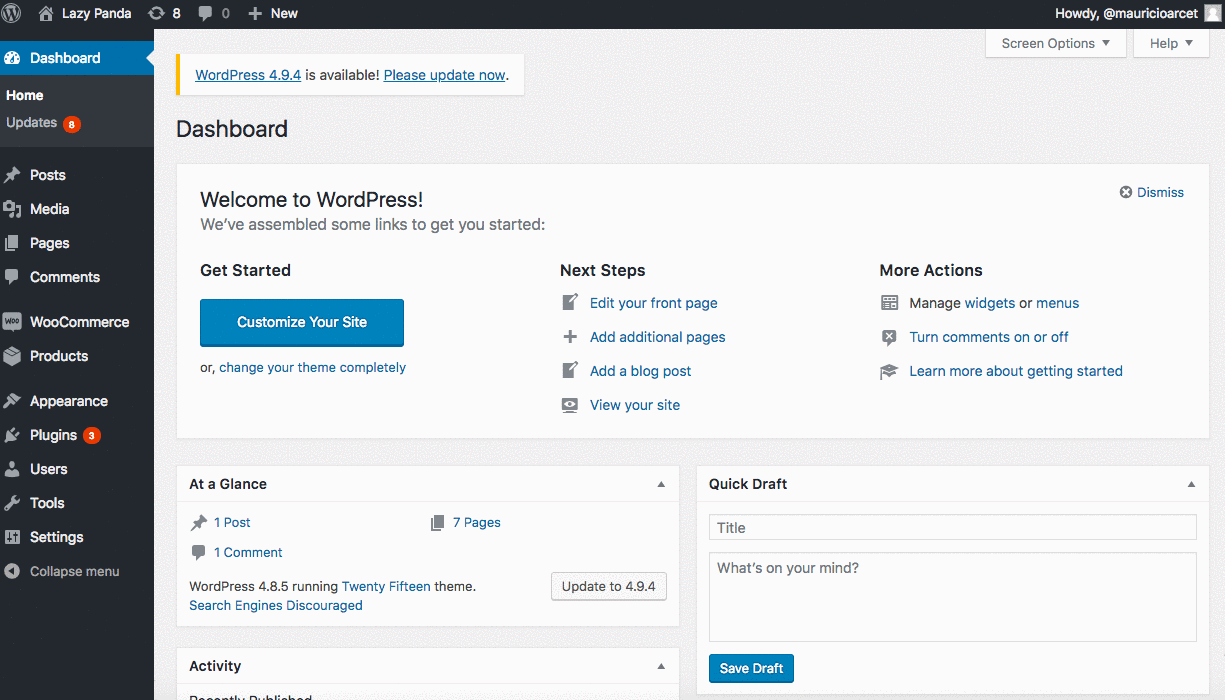Image resolution: width=1225 pixels, height=700 pixels.
Task: Click the WordPress logo in admin bar
Action: (x=12, y=13)
